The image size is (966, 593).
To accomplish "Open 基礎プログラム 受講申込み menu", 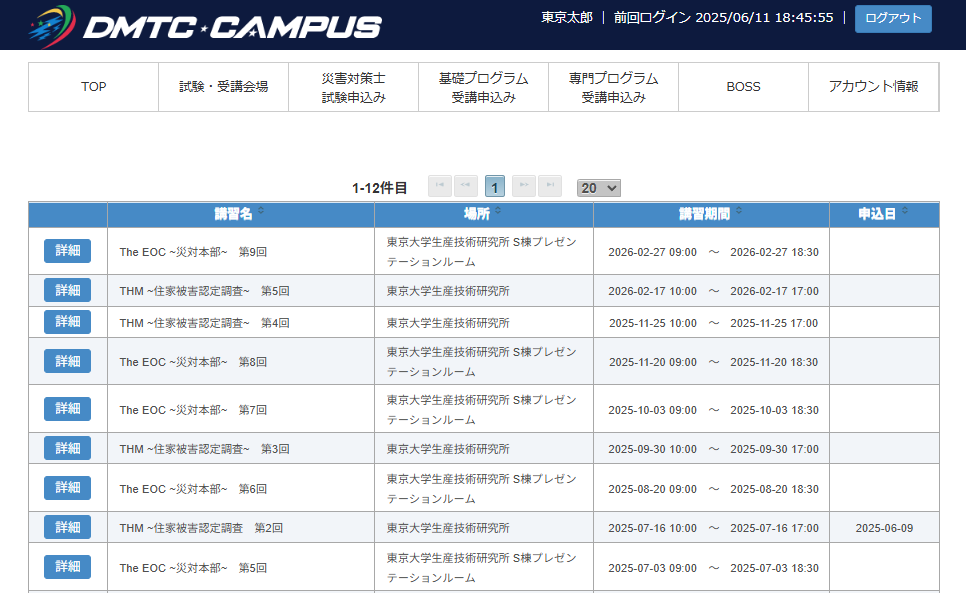I will tap(484, 87).
